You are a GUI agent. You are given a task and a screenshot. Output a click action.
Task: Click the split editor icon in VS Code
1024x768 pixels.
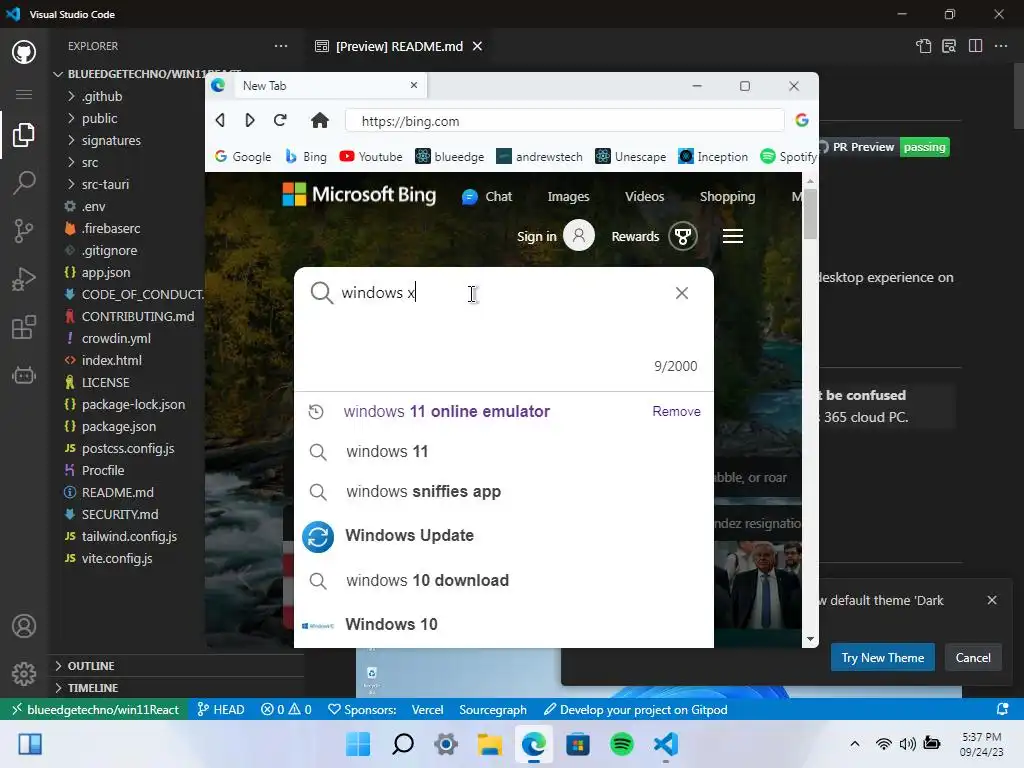(975, 46)
